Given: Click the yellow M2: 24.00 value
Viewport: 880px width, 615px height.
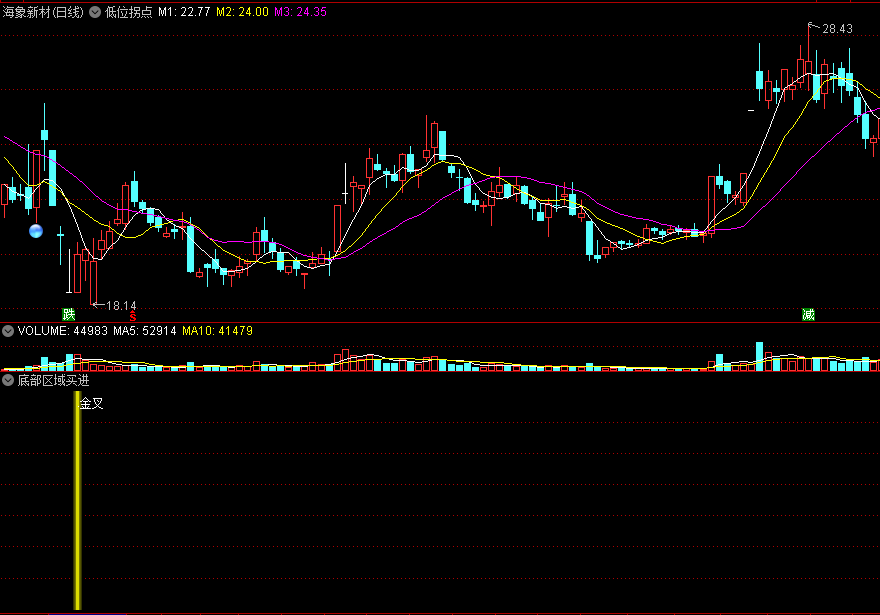Looking at the screenshot, I should 242,12.
